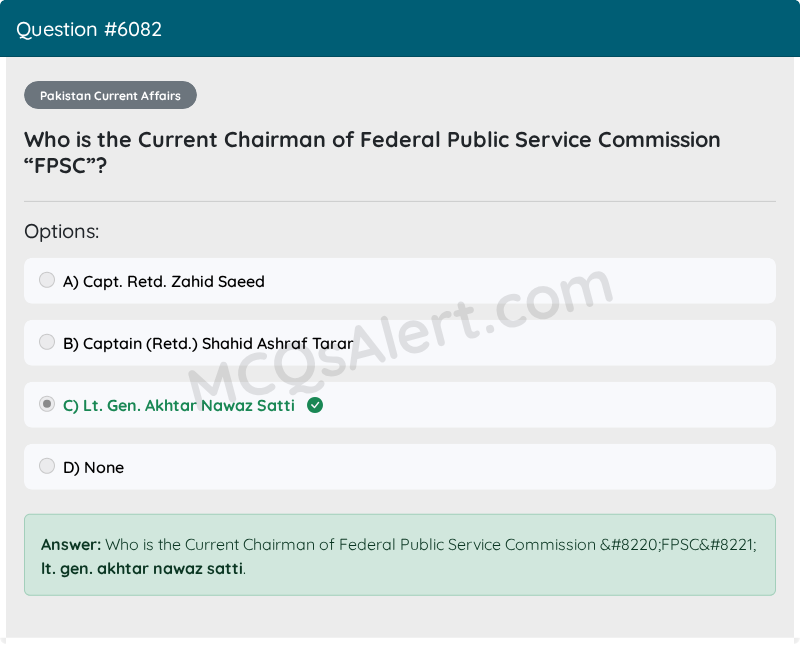Click the divider line below the question
The height and width of the screenshot is (668, 800).
(400, 201)
